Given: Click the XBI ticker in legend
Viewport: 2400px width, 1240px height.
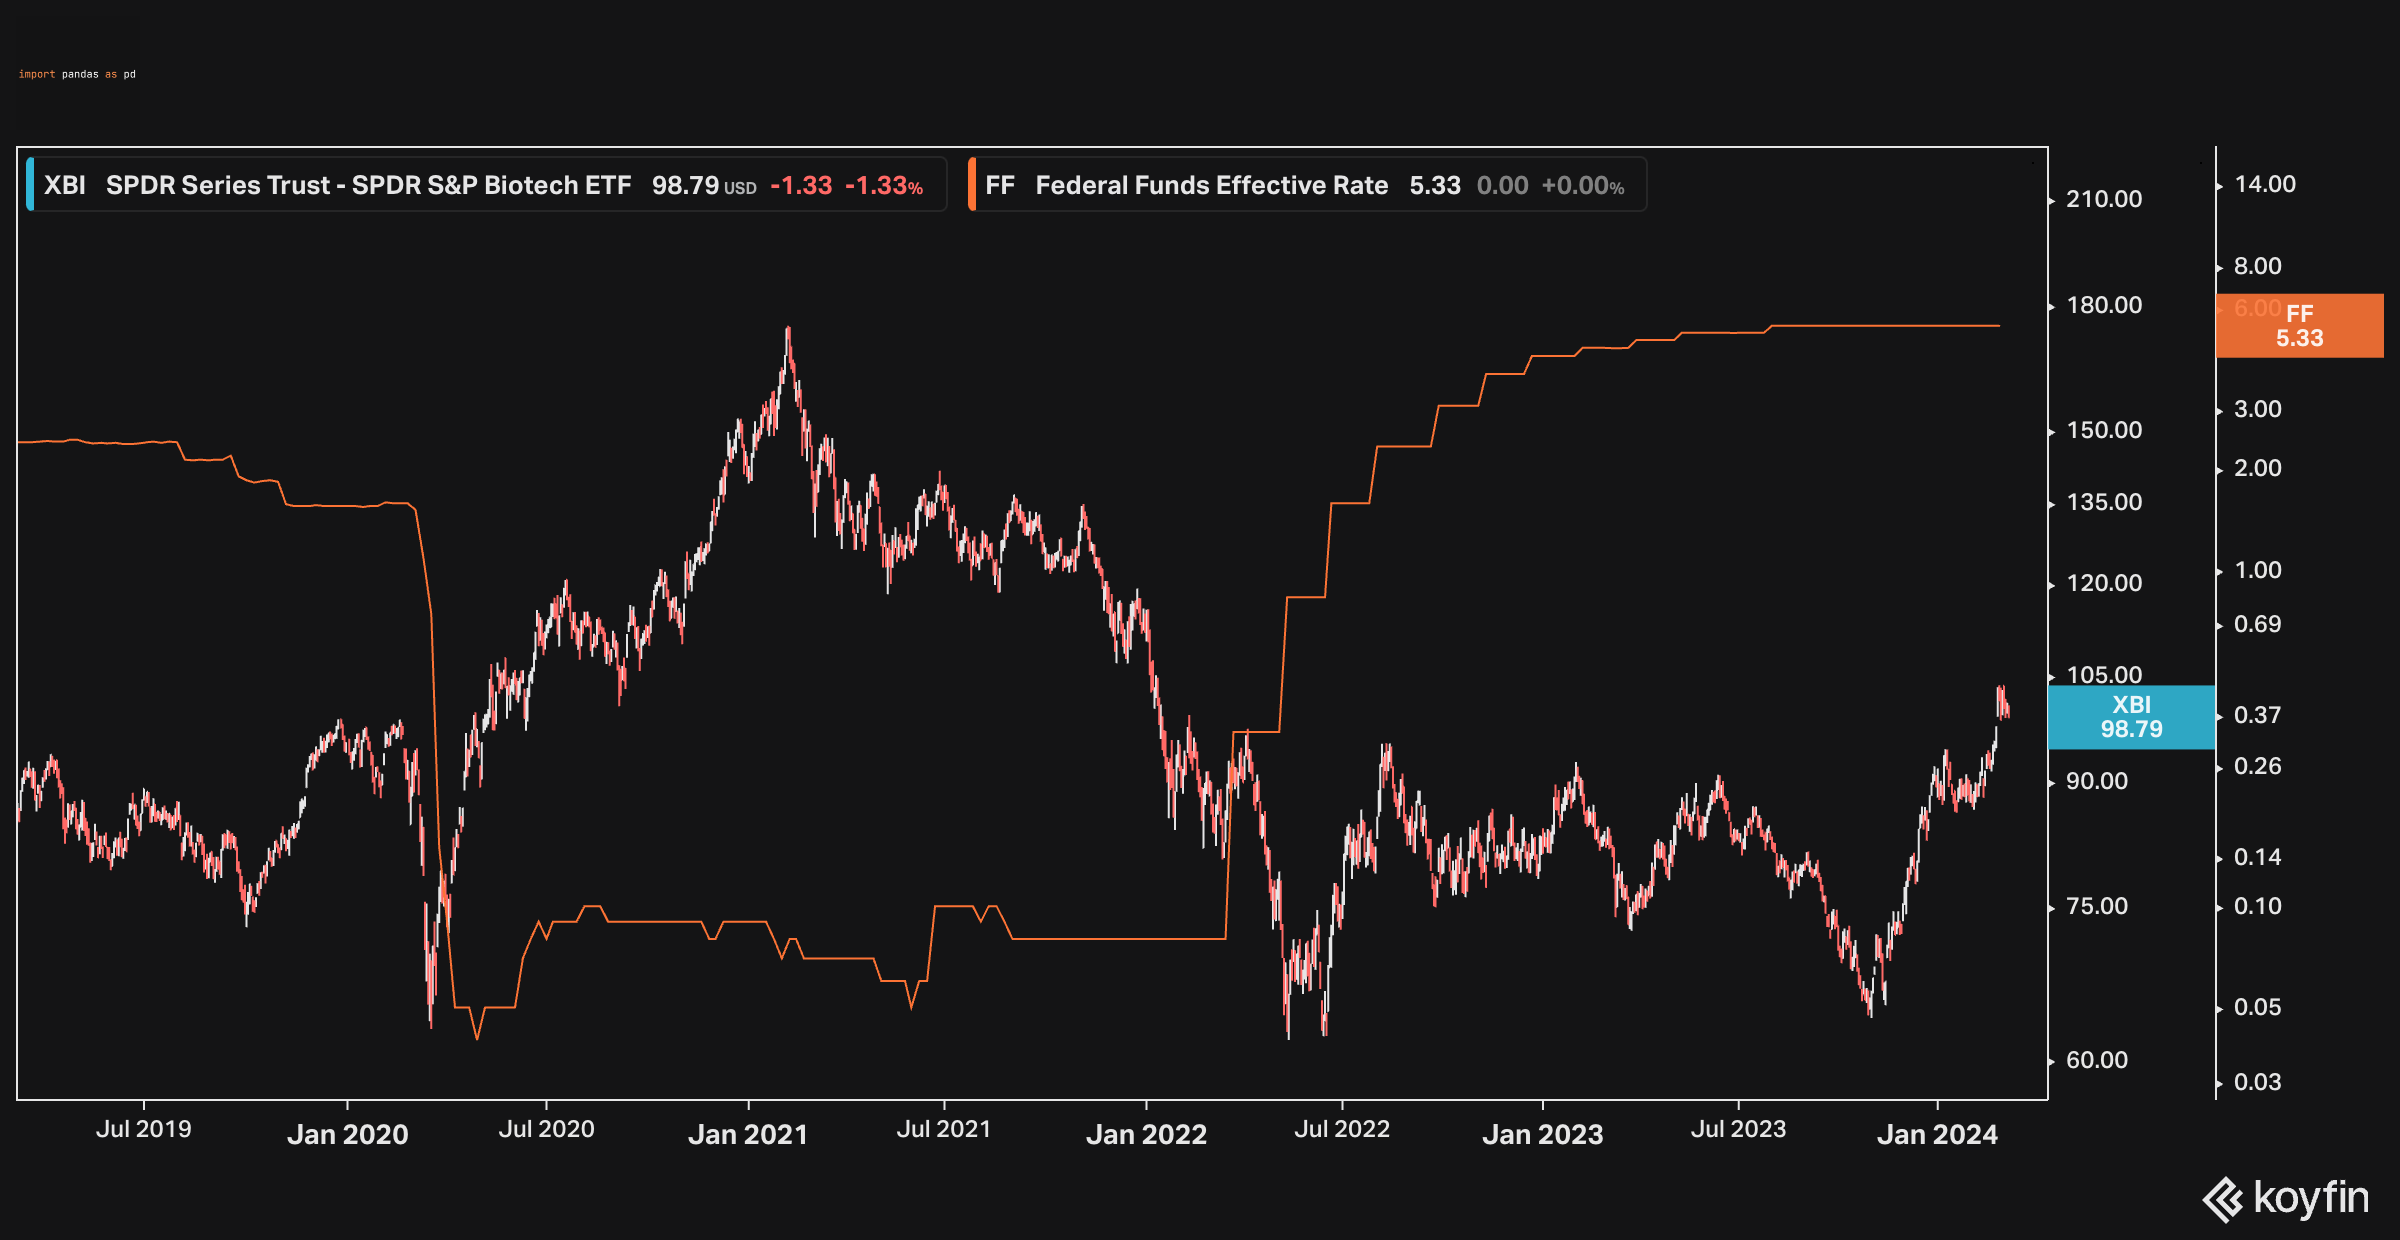Looking at the screenshot, I should [x=65, y=185].
